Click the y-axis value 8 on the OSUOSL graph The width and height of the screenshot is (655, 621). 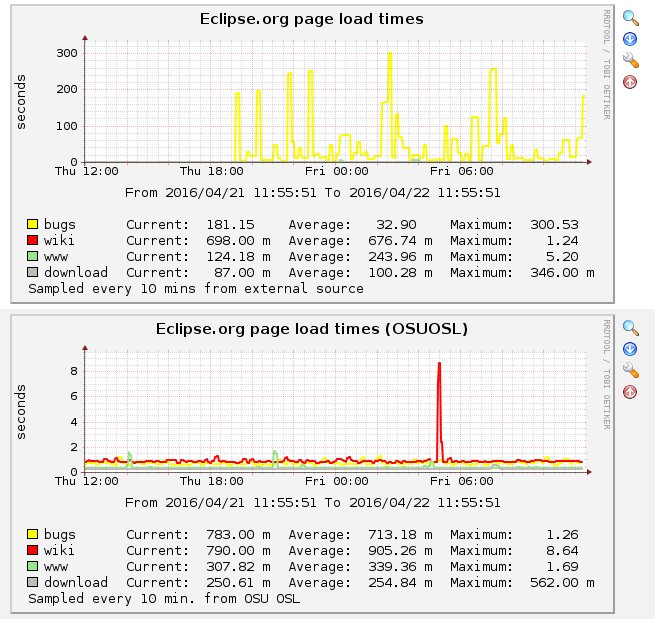[74, 371]
